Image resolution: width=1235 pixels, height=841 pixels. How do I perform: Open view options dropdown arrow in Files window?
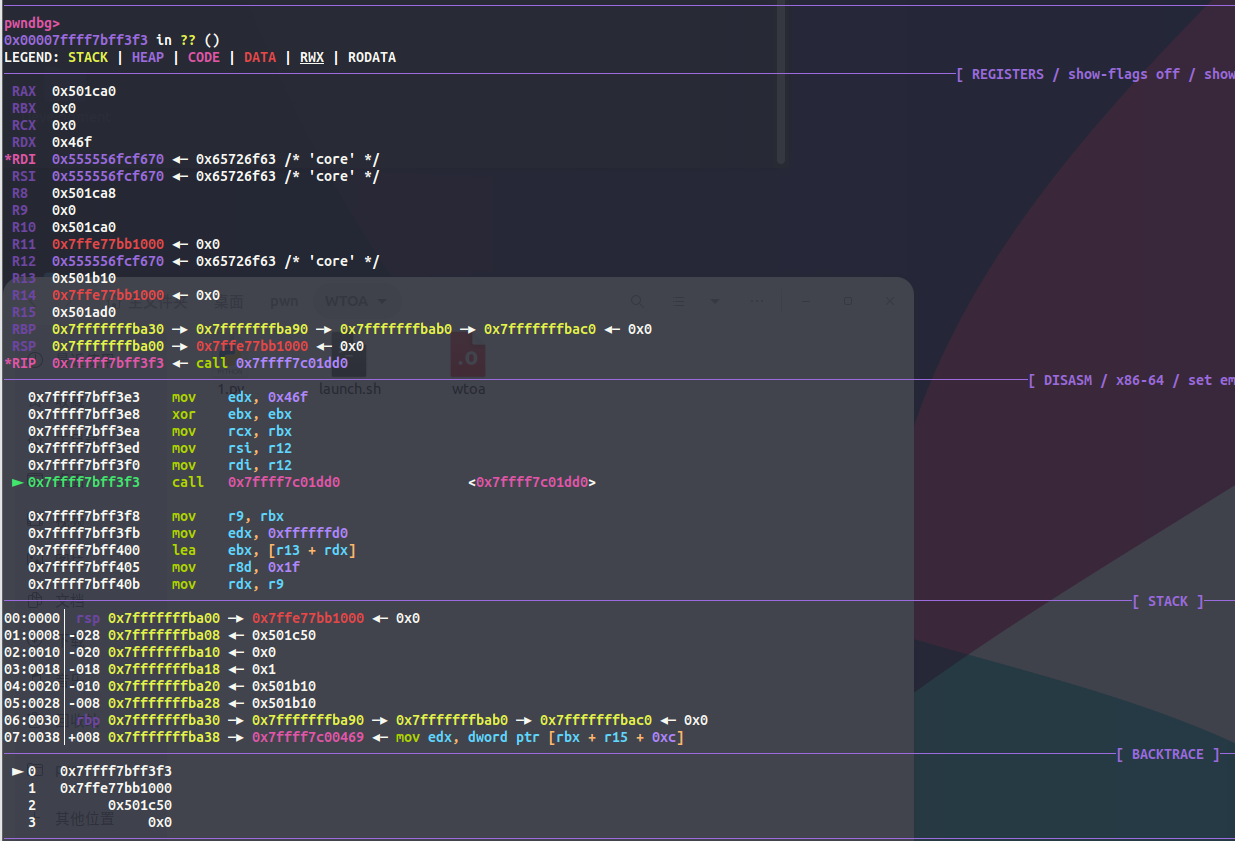point(715,300)
